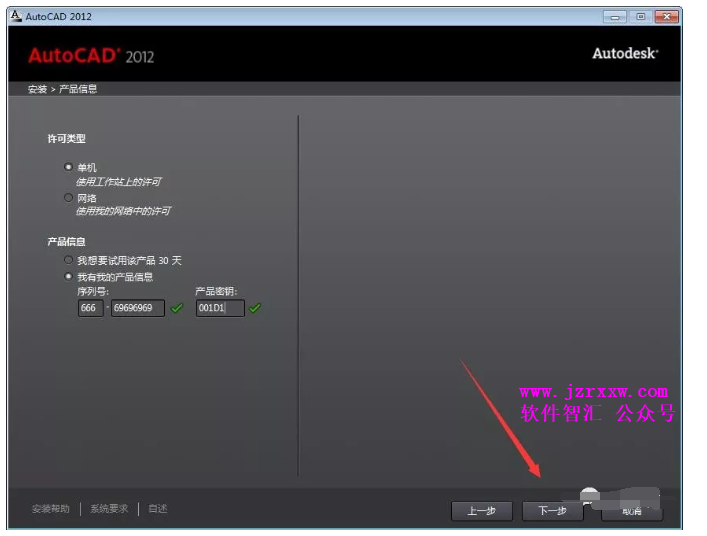
Task: Click the 下一步 next button
Action: (552, 511)
